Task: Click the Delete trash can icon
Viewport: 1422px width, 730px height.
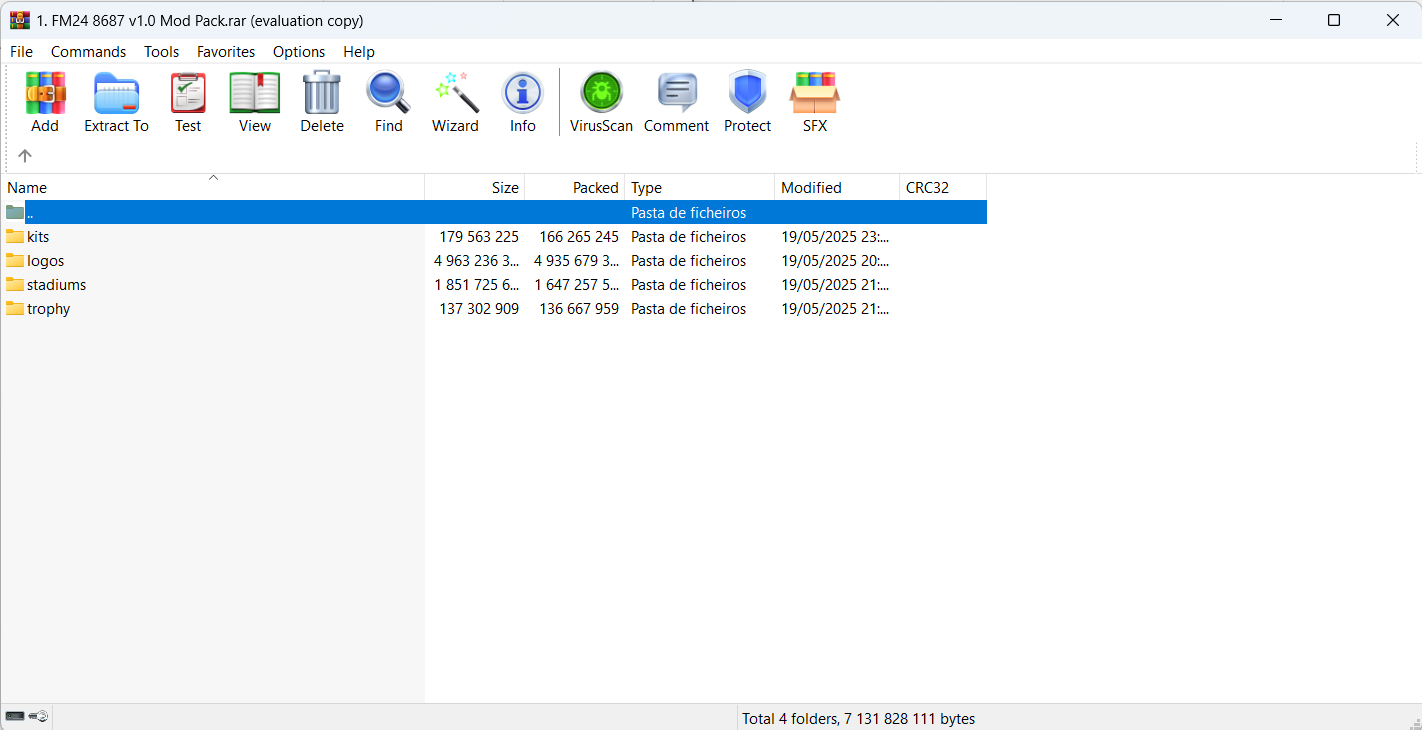Action: tap(322, 93)
